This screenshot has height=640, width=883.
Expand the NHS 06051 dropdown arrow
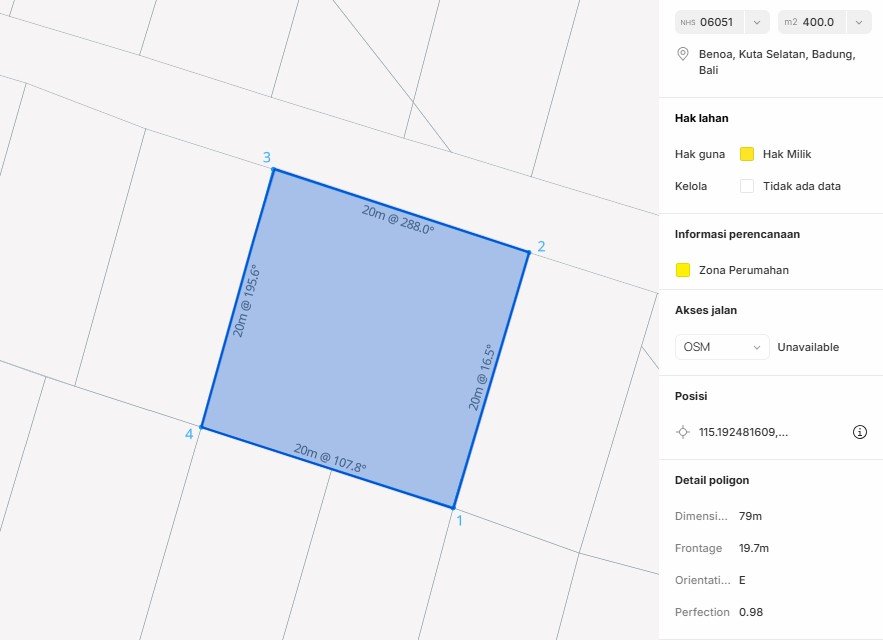coord(757,21)
